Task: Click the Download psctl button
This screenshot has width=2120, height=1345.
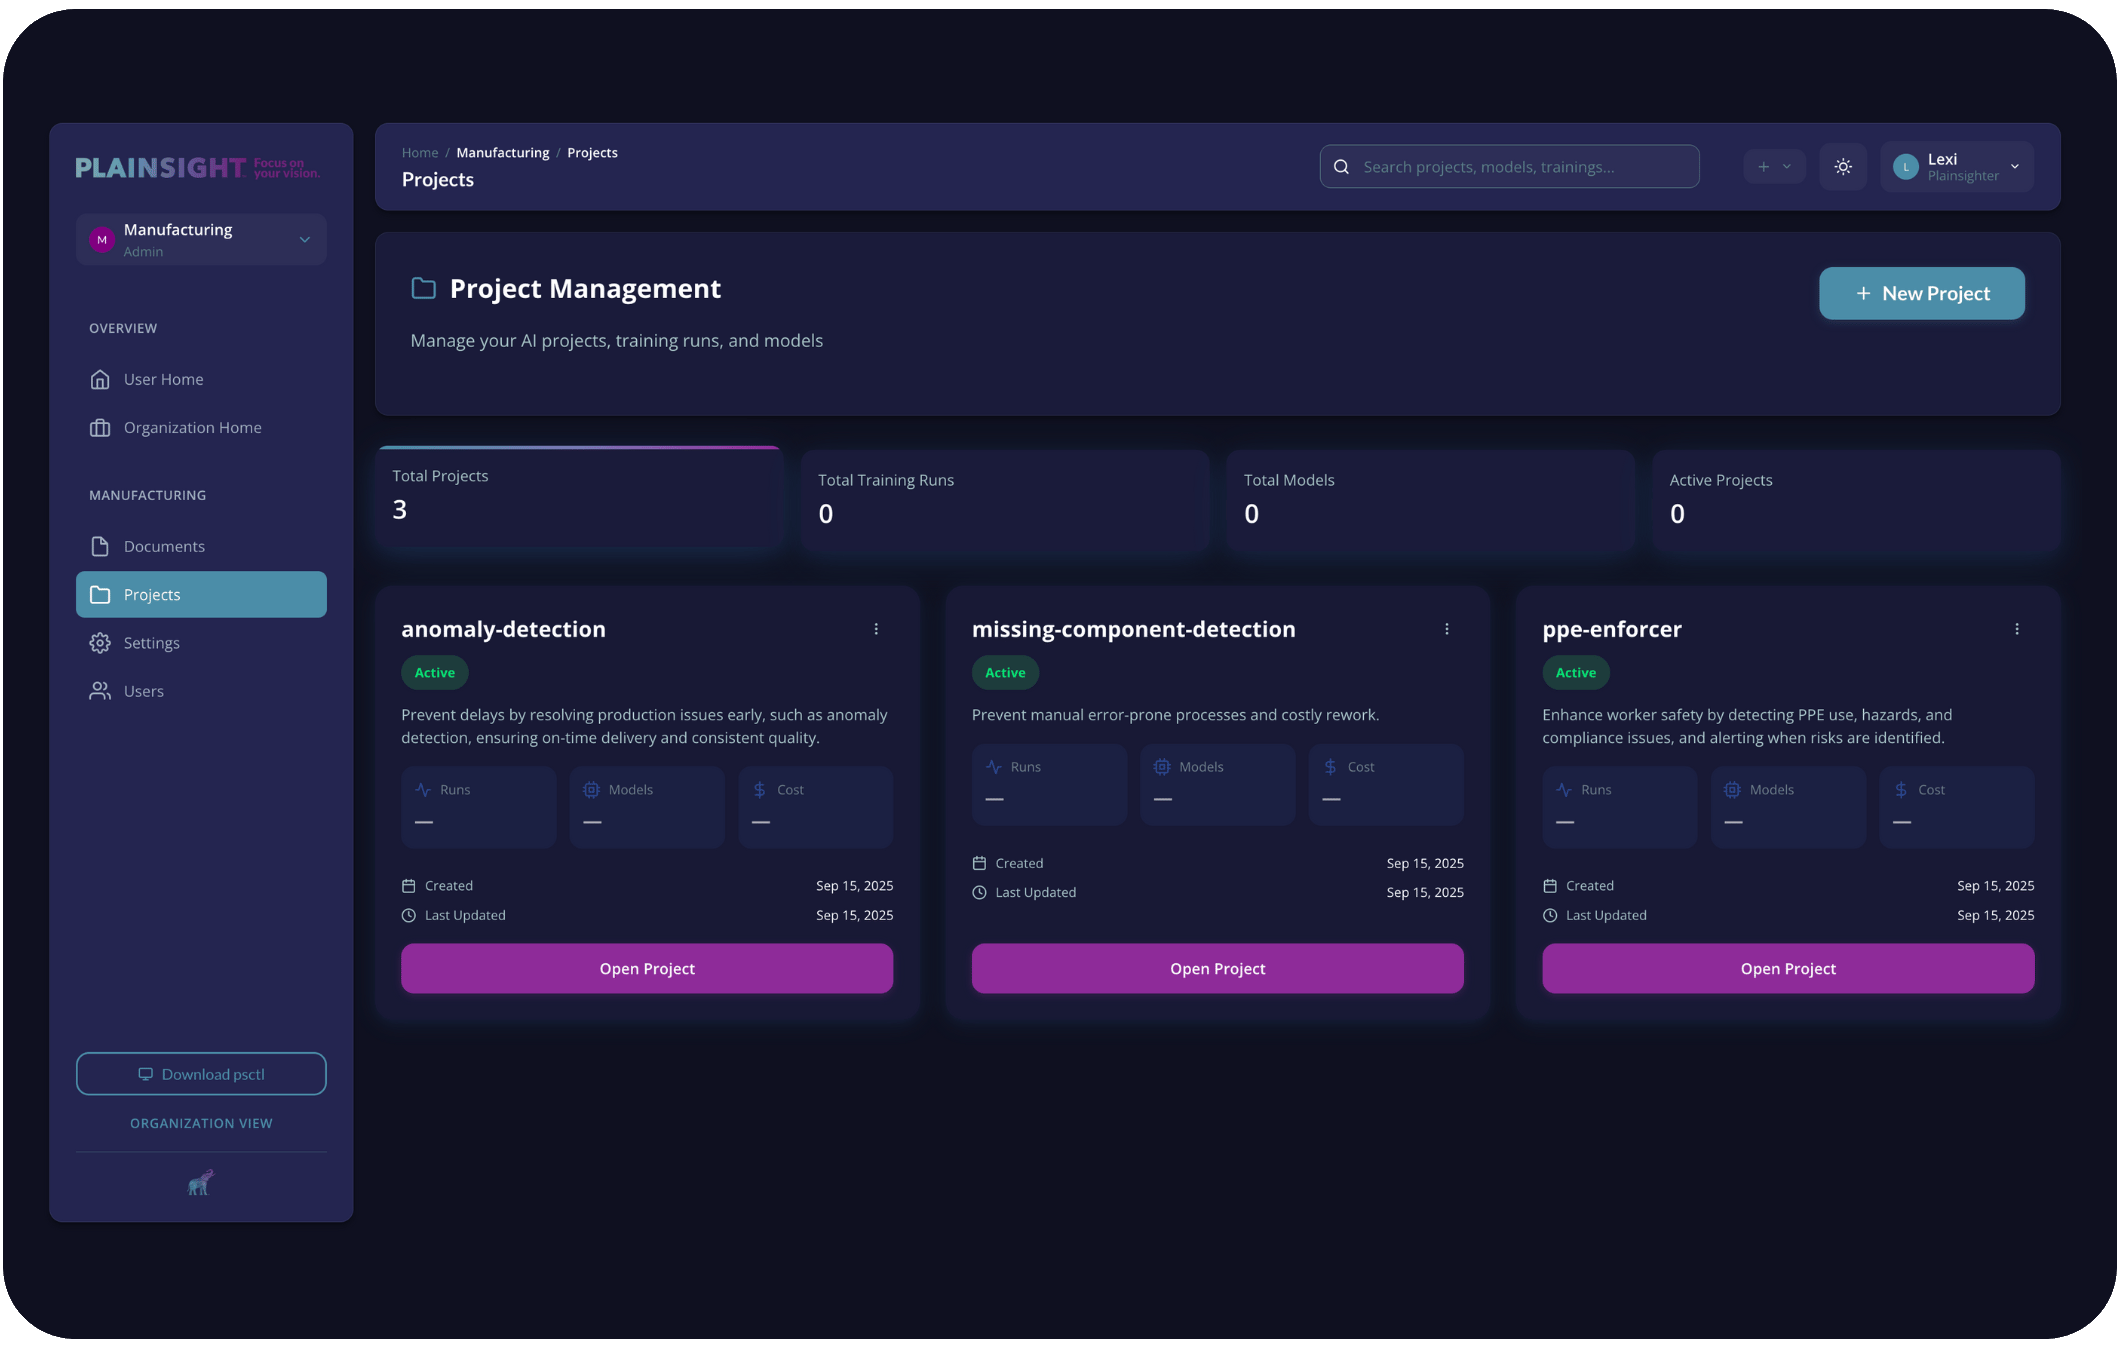Action: [201, 1074]
